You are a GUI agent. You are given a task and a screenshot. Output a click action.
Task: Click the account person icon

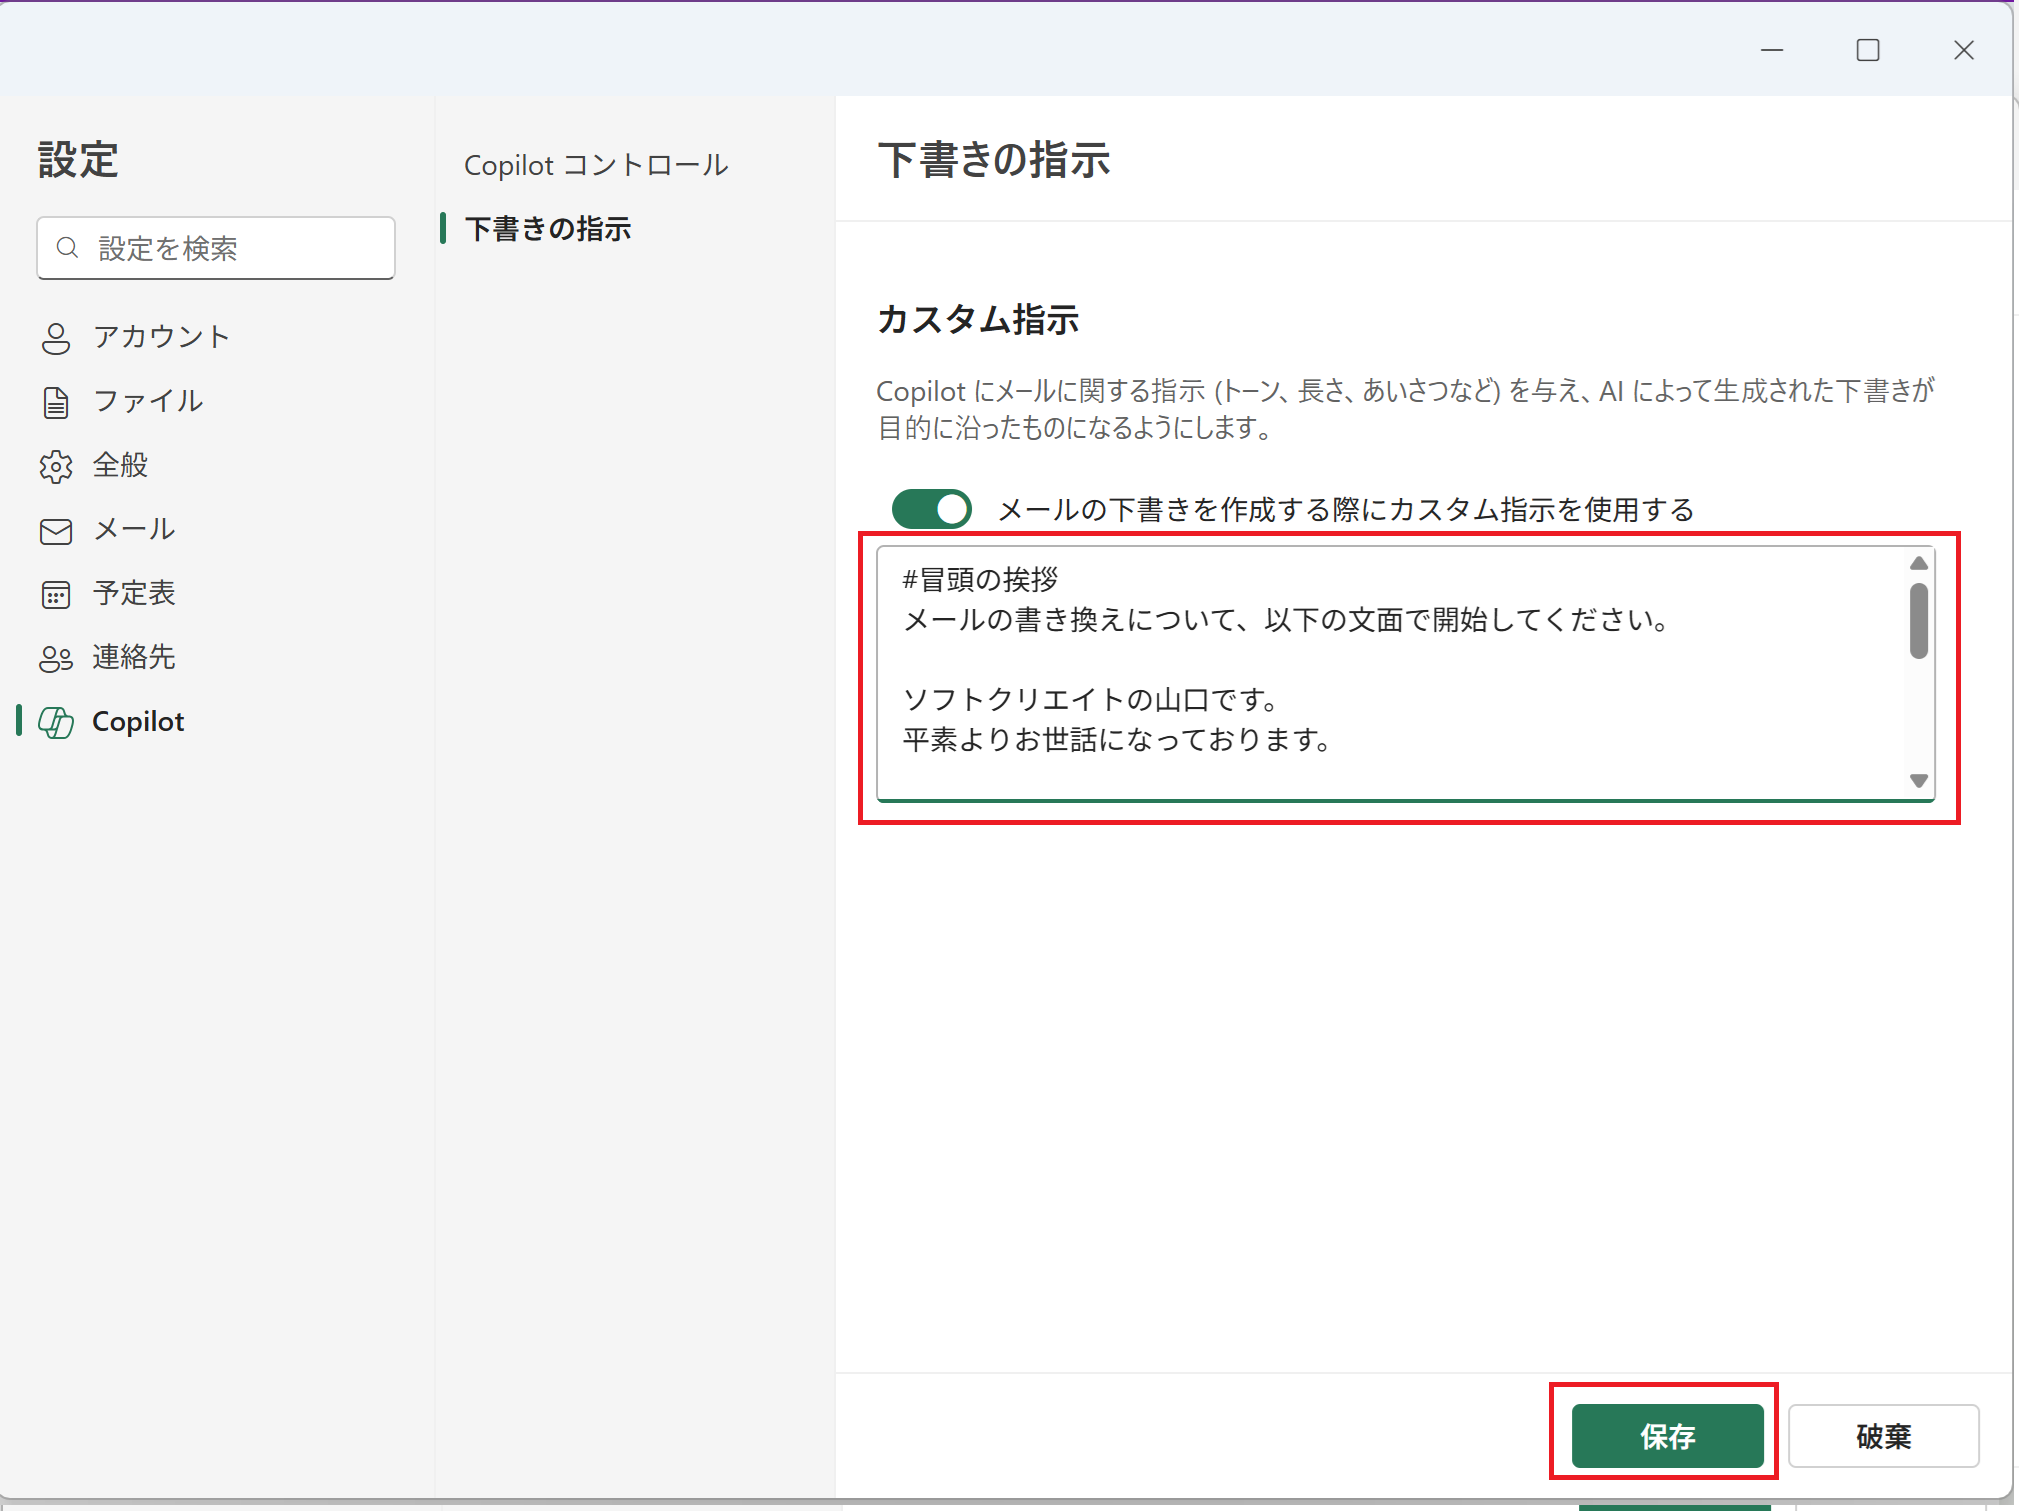(x=56, y=338)
